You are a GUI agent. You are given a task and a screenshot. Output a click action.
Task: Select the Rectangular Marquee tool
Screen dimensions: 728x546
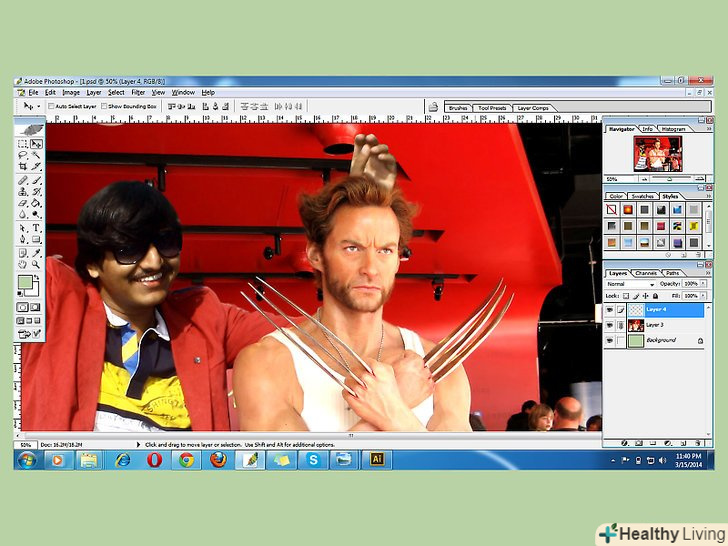point(23,144)
